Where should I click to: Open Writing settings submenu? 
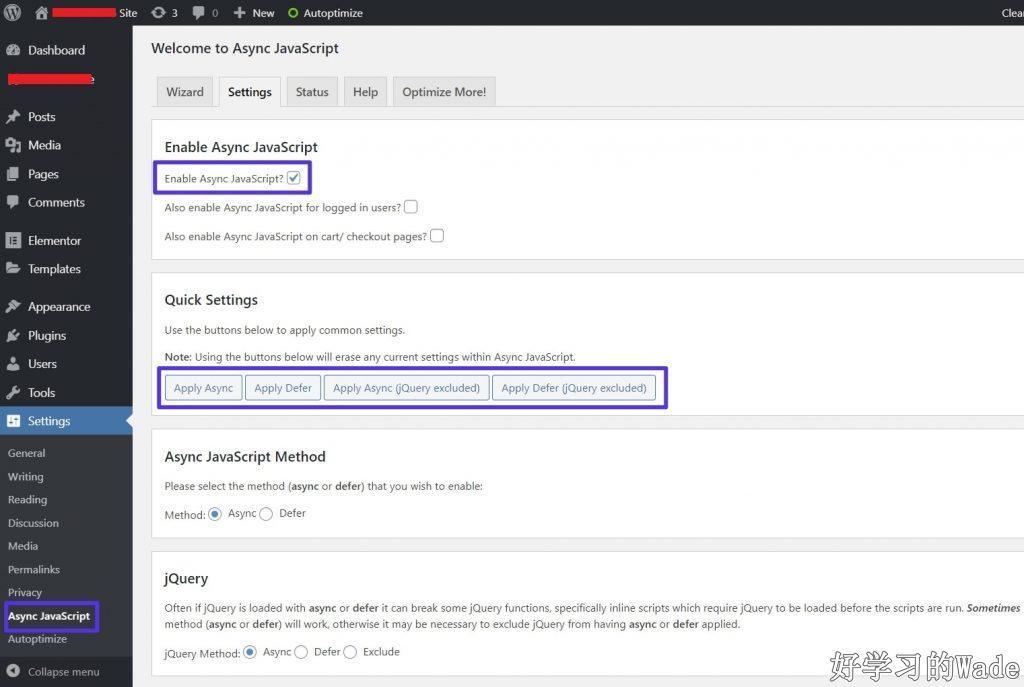click(25, 477)
